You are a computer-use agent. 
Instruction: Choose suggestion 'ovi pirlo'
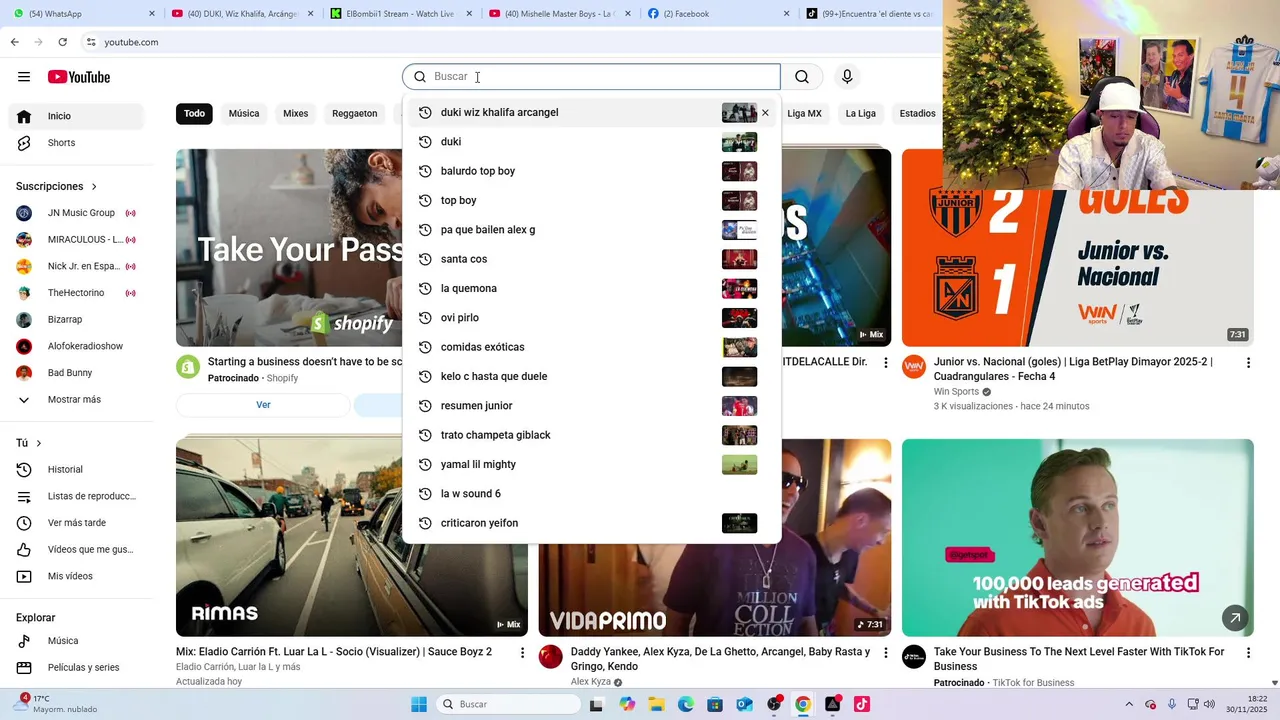click(591, 318)
